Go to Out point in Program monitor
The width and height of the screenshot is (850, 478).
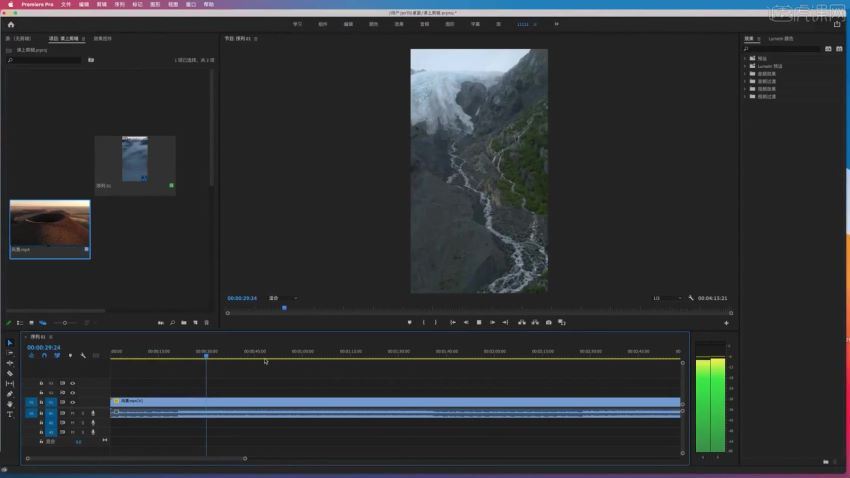505,322
